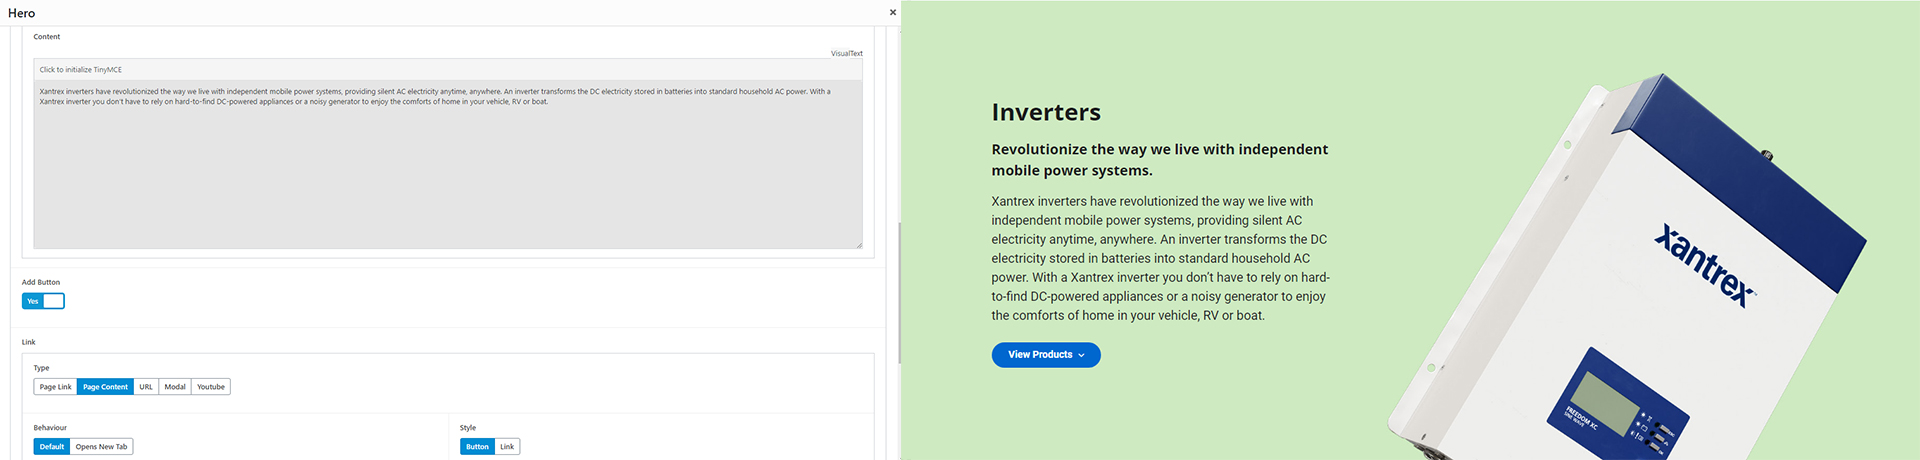Grab the text area resize handle

coord(858,244)
